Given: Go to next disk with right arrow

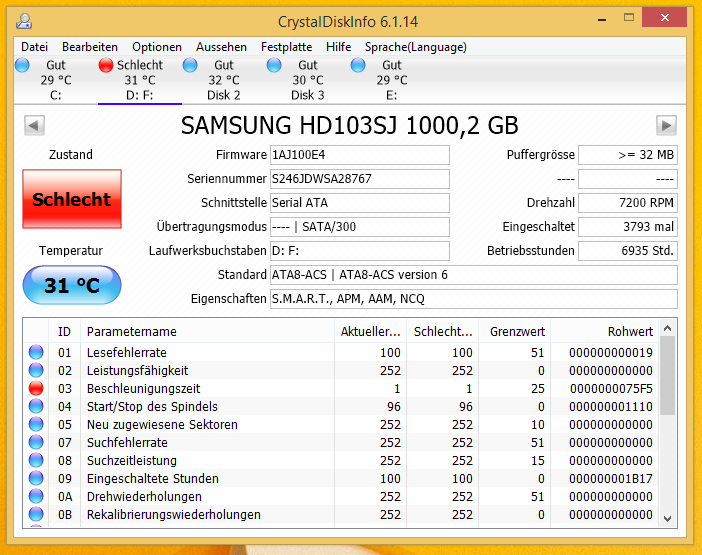Looking at the screenshot, I should 666,125.
